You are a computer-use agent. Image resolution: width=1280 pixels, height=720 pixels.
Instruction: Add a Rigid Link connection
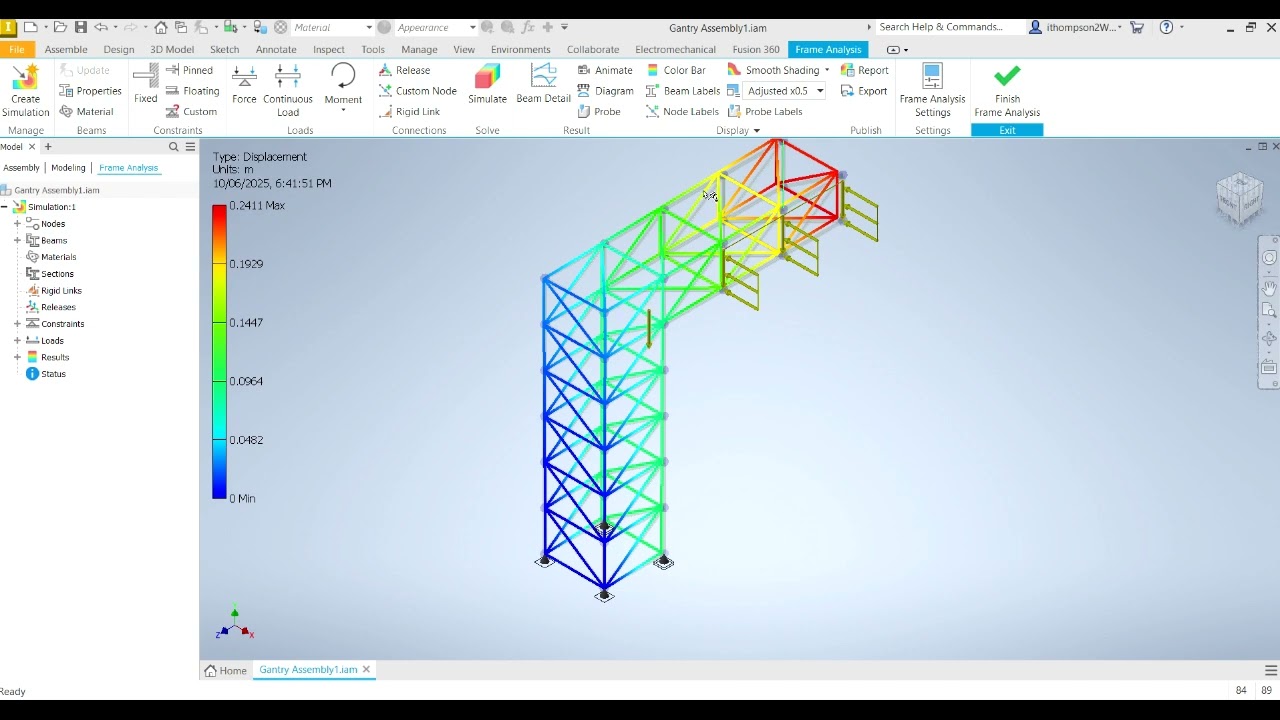[x=409, y=112]
